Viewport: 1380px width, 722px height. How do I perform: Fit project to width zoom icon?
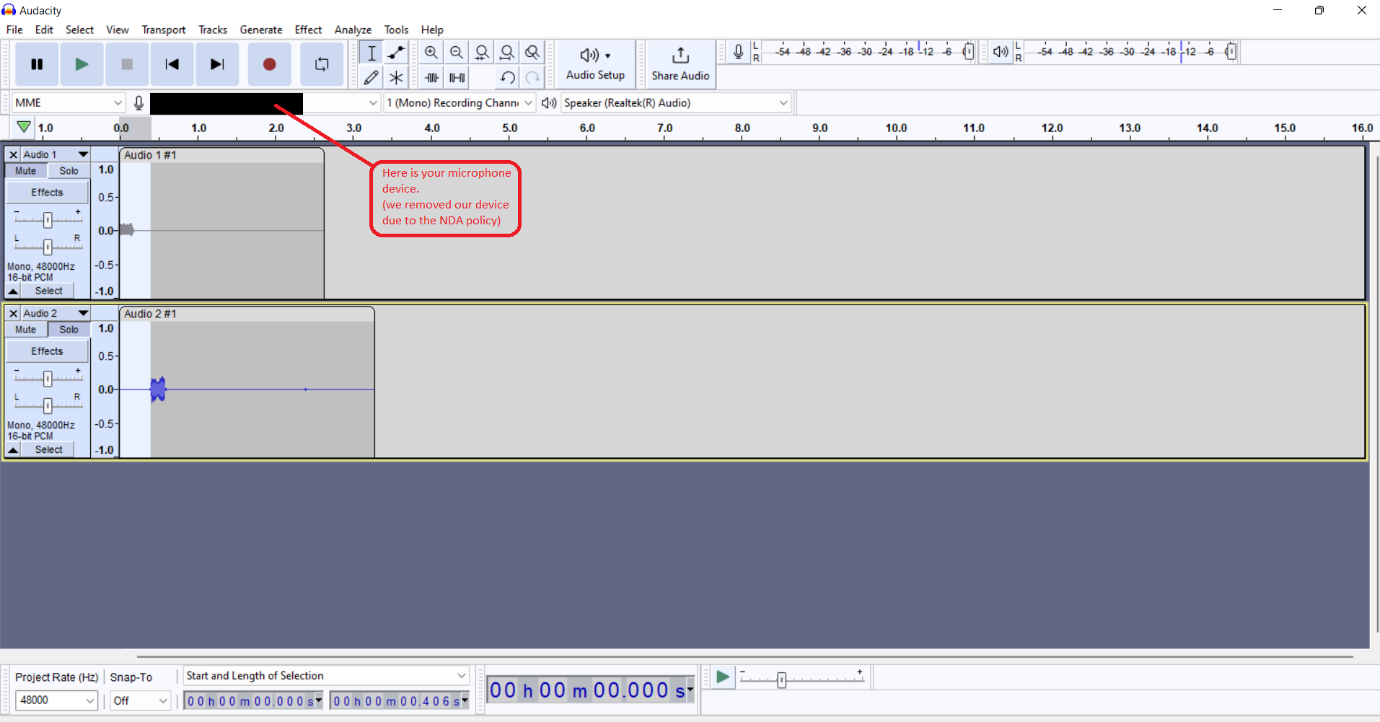pos(507,53)
